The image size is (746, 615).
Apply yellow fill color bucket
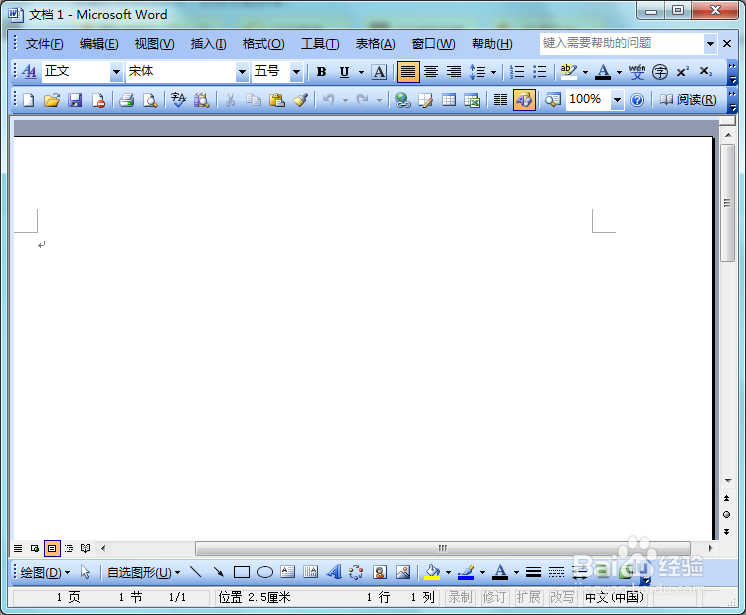(432, 572)
